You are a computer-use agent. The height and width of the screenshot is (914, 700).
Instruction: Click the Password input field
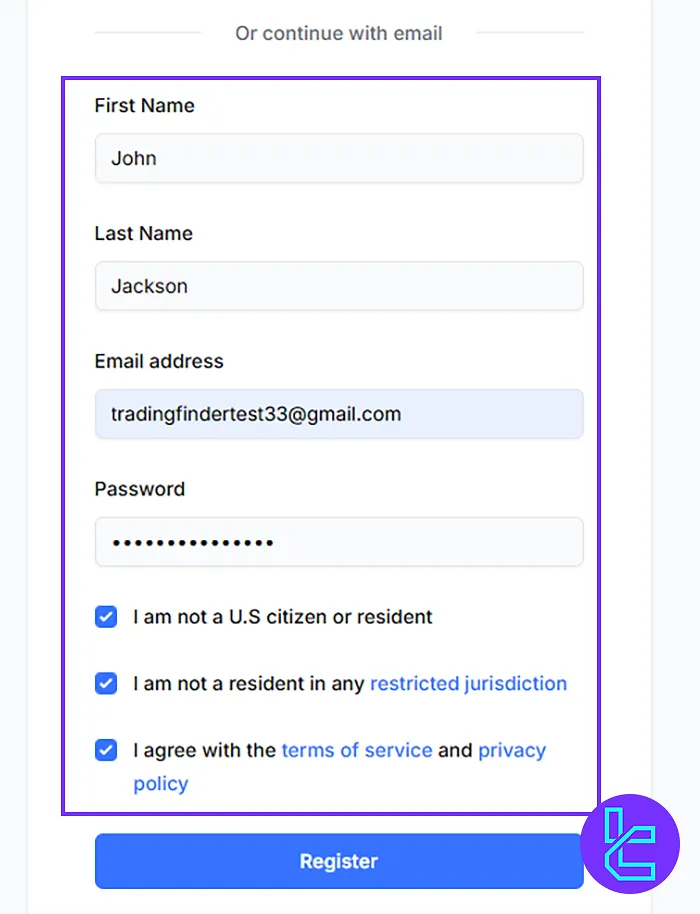[x=339, y=542]
